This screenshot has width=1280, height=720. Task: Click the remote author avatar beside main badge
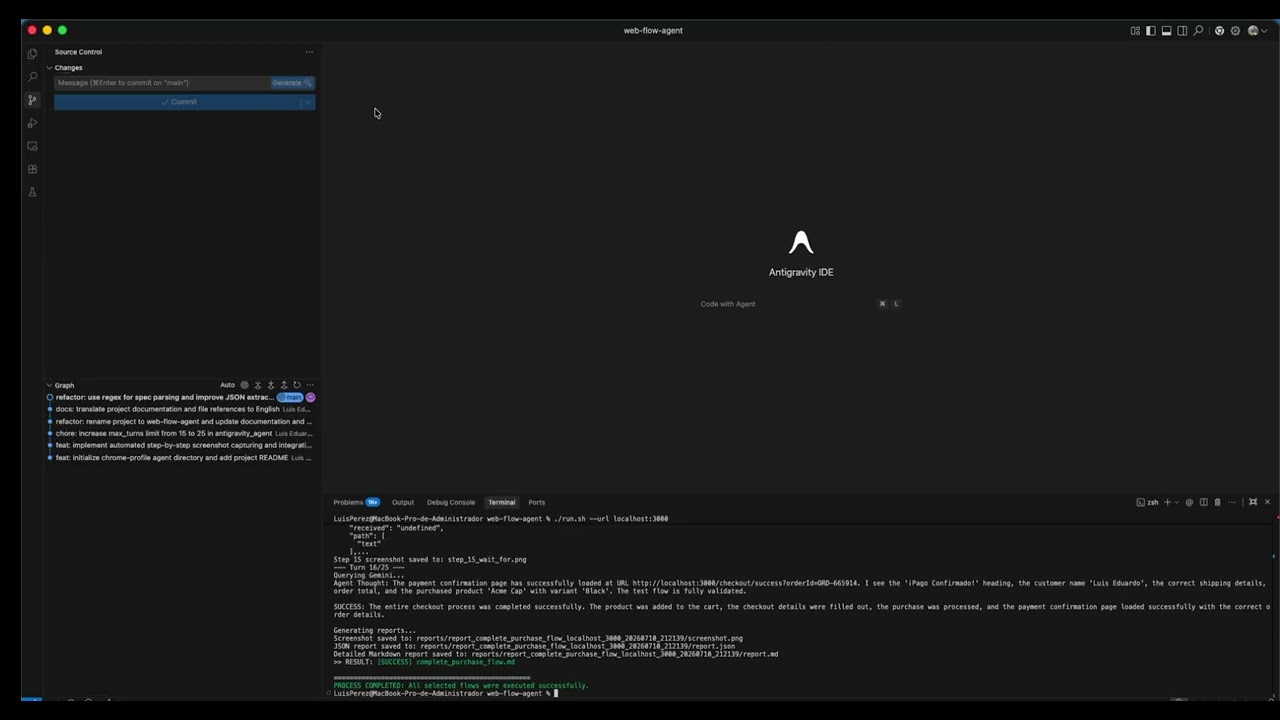(x=310, y=397)
